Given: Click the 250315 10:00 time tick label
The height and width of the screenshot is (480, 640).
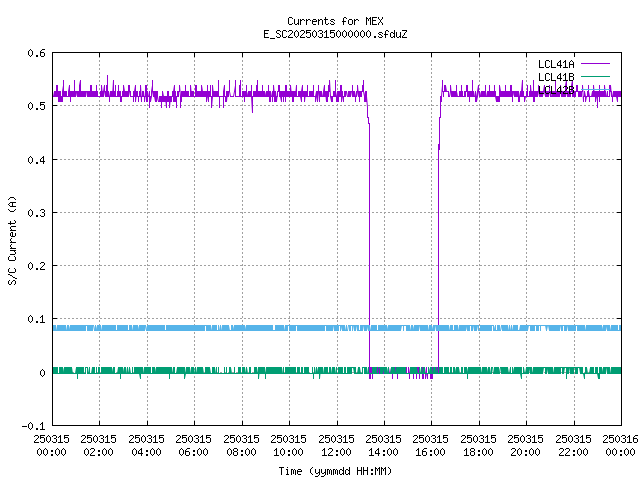Looking at the screenshot, I should pos(288,445).
